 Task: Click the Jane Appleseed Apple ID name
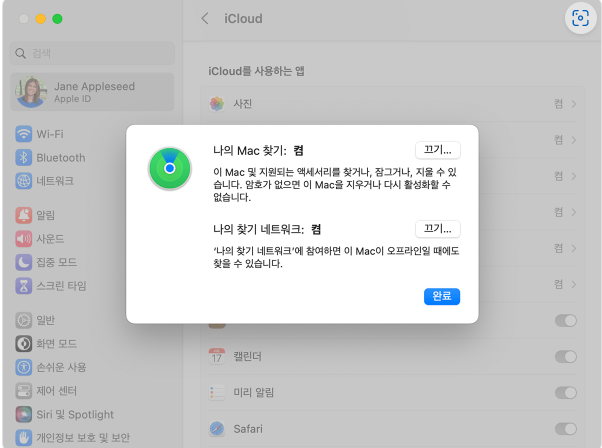pos(94,86)
